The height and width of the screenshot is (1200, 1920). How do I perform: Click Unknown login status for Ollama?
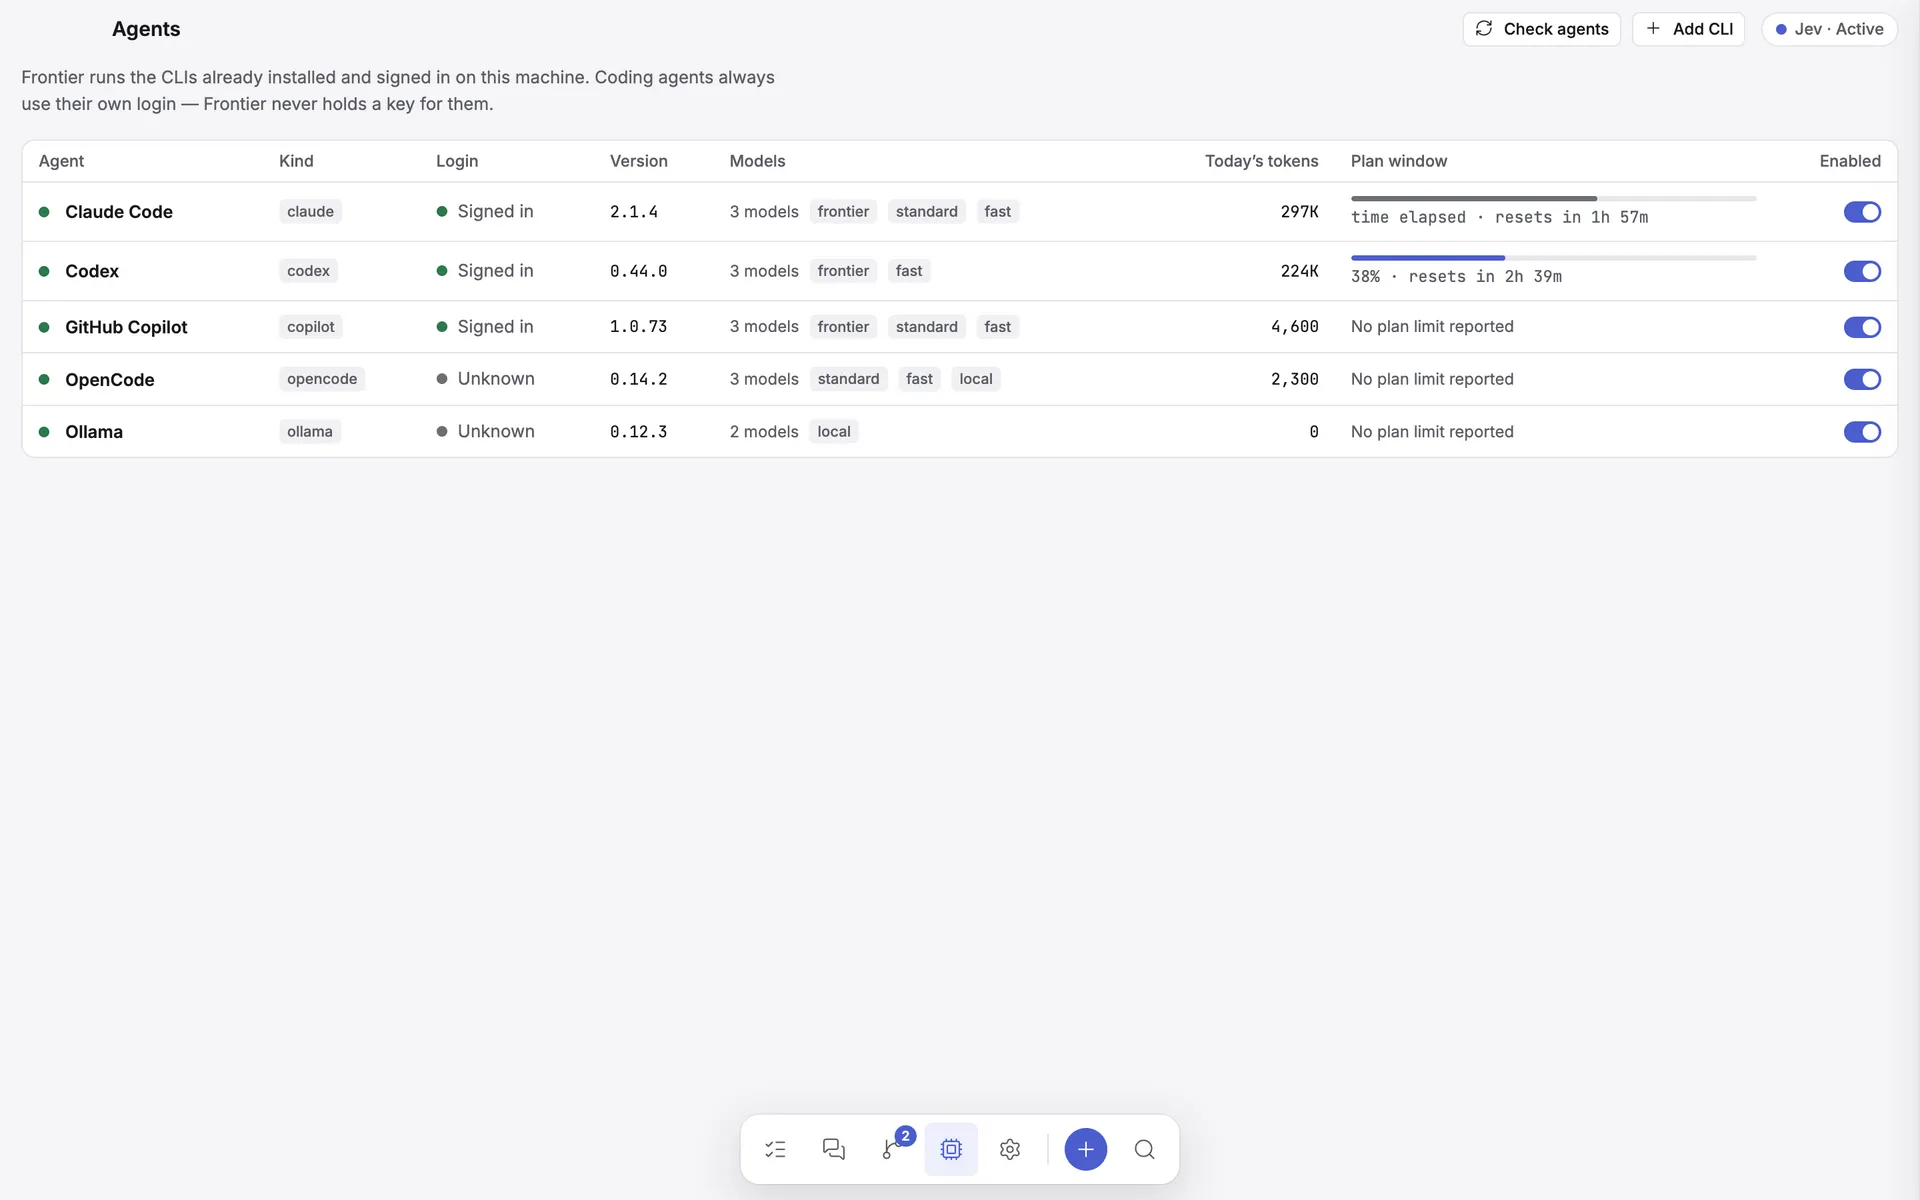pyautogui.click(x=486, y=432)
